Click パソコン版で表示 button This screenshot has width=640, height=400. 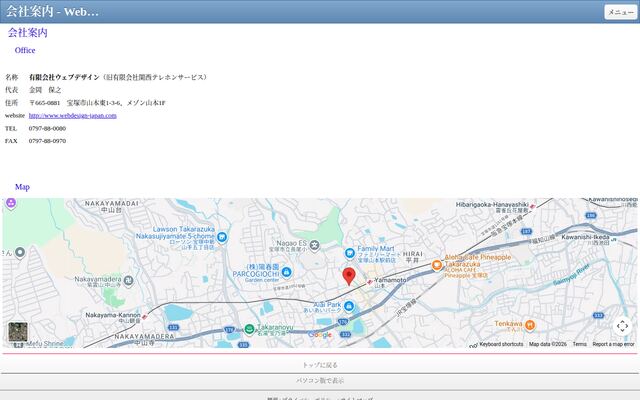click(320, 381)
